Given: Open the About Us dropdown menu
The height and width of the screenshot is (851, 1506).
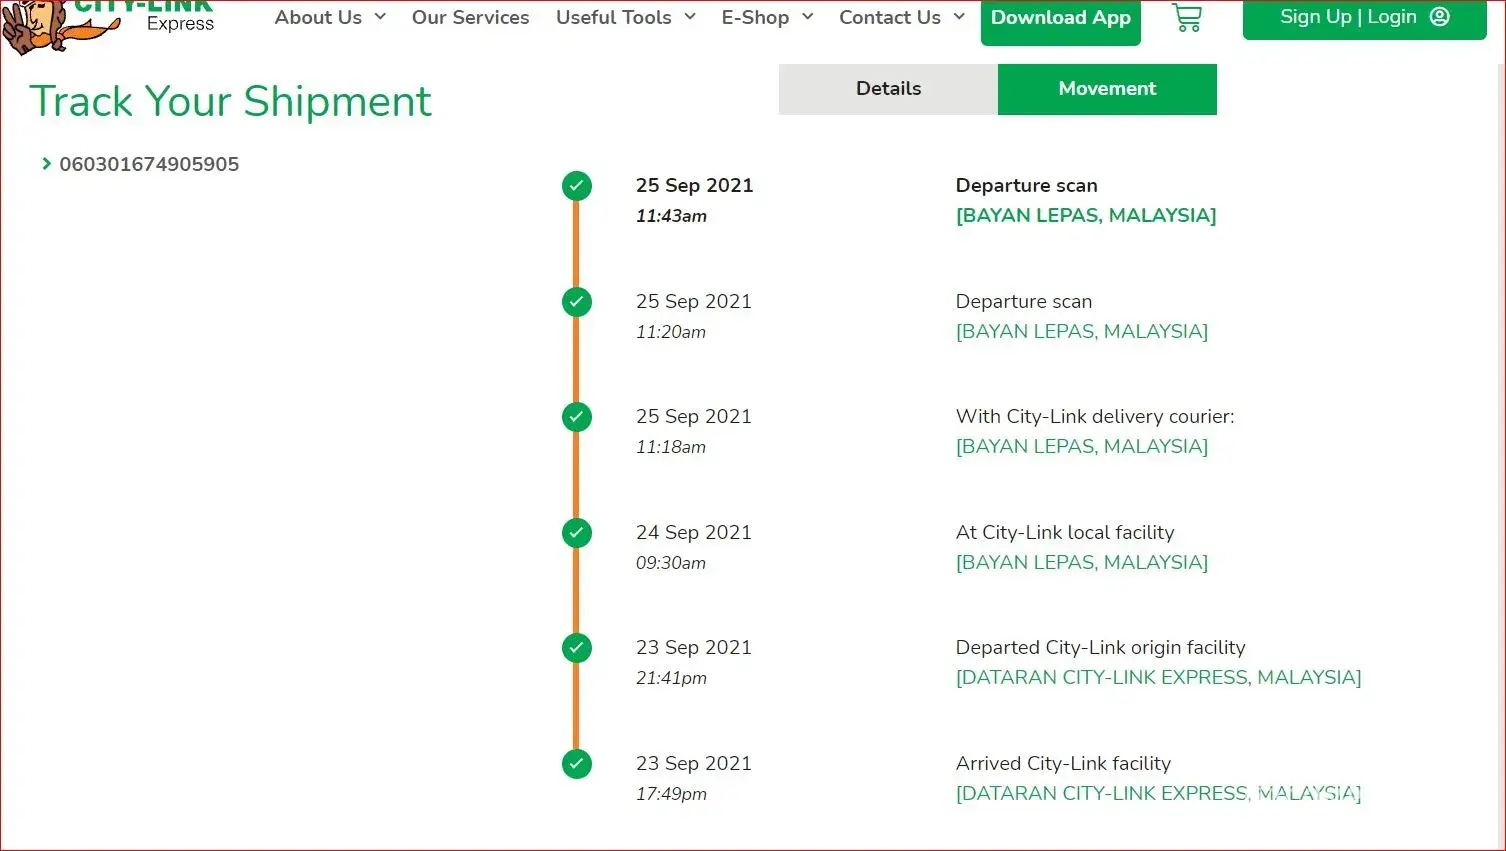Looking at the screenshot, I should [330, 18].
